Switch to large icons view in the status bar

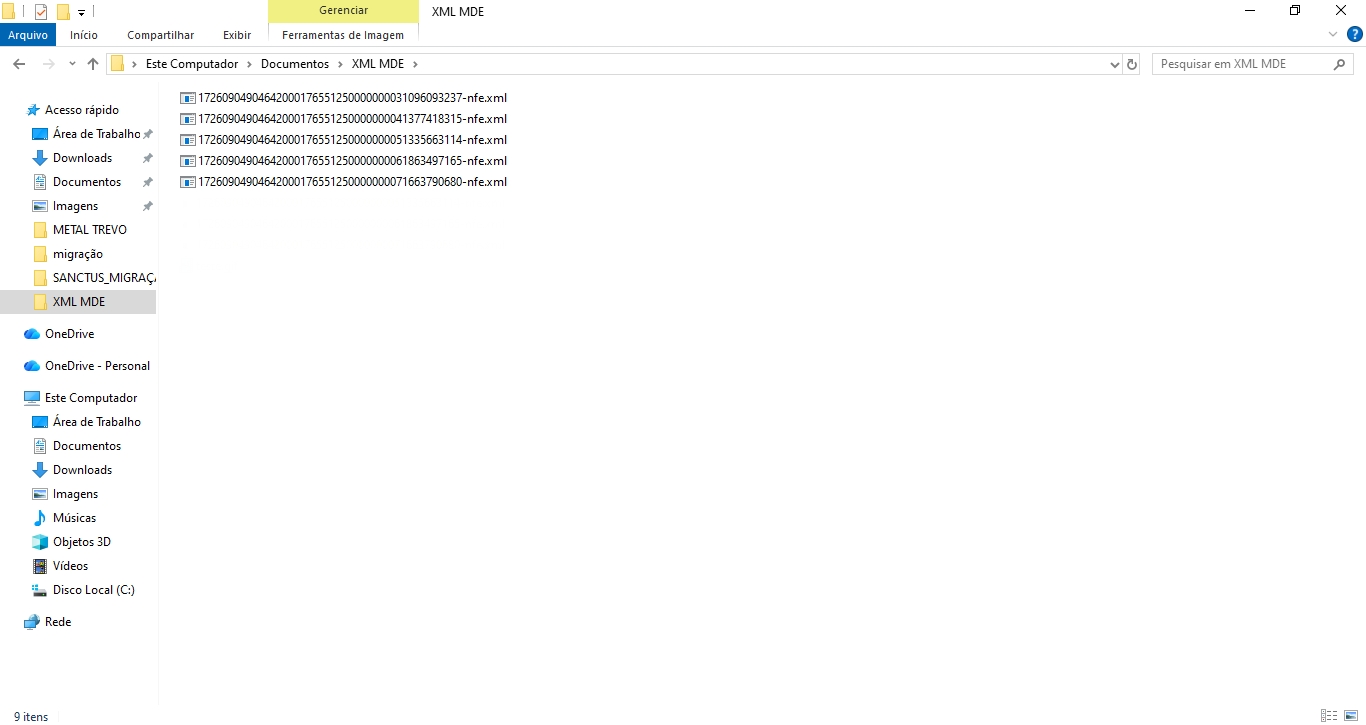(x=1351, y=716)
